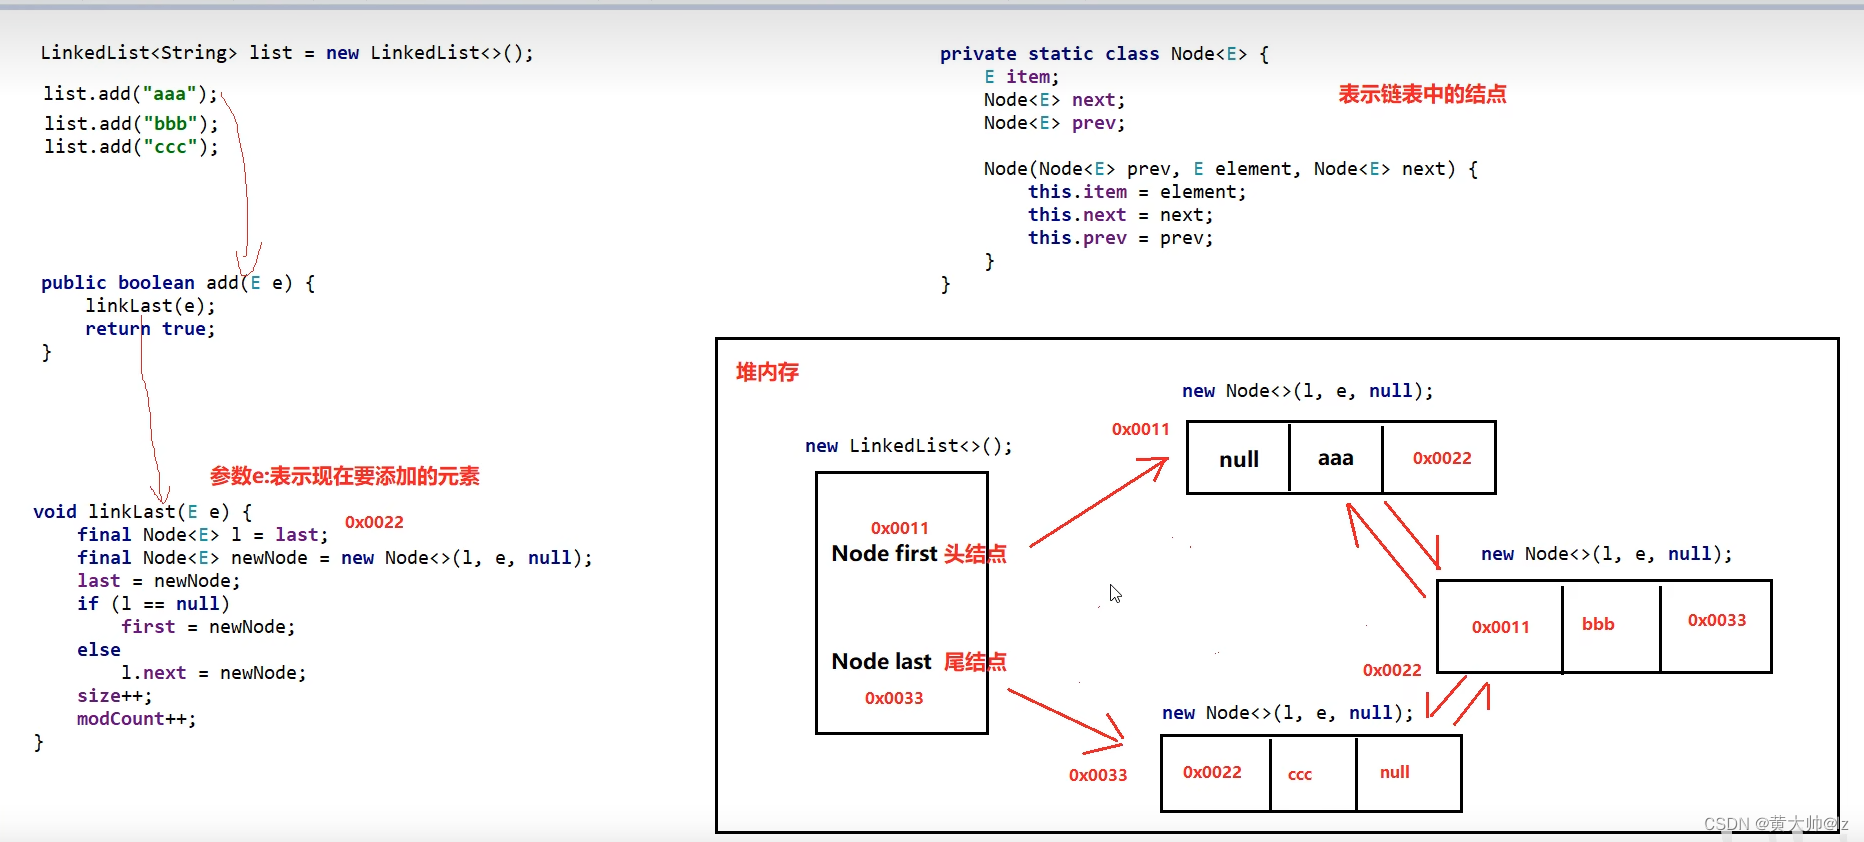Click the 0x0033 value below 'Node last'
This screenshot has width=1864, height=842.
tap(894, 698)
